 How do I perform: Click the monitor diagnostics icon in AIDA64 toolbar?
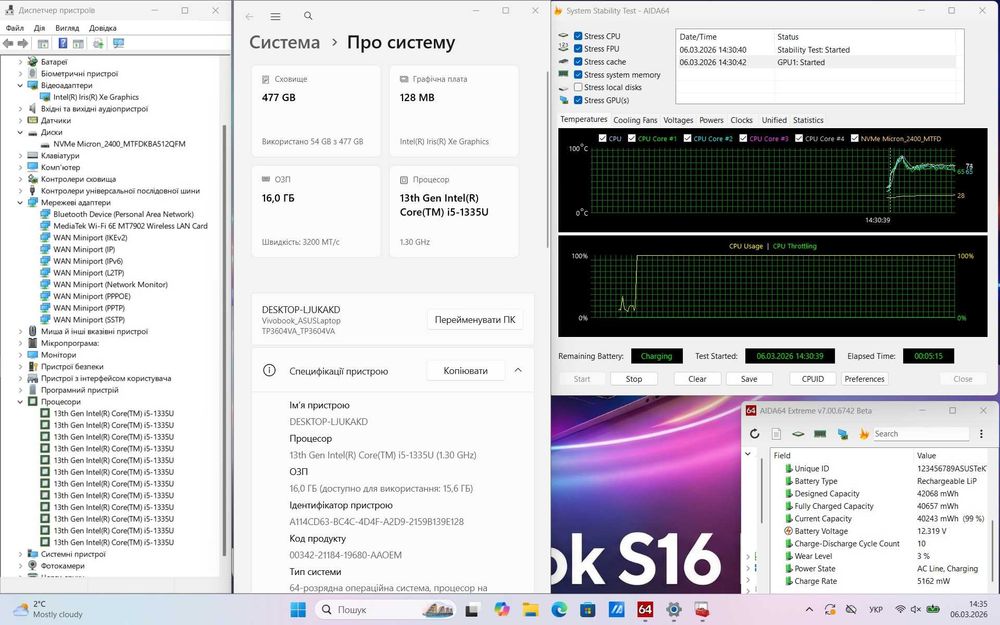(842, 434)
